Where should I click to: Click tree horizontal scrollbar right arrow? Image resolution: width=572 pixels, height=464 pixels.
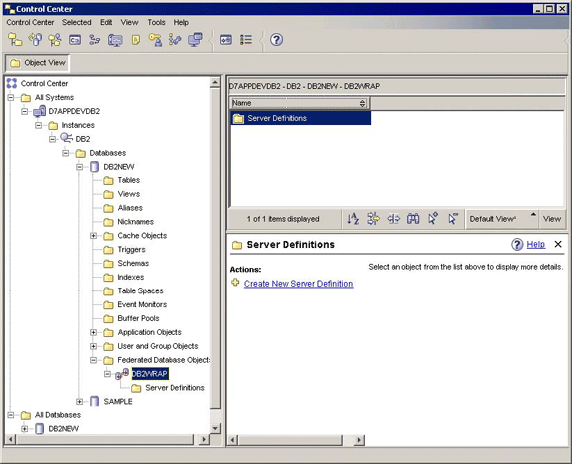click(204, 440)
